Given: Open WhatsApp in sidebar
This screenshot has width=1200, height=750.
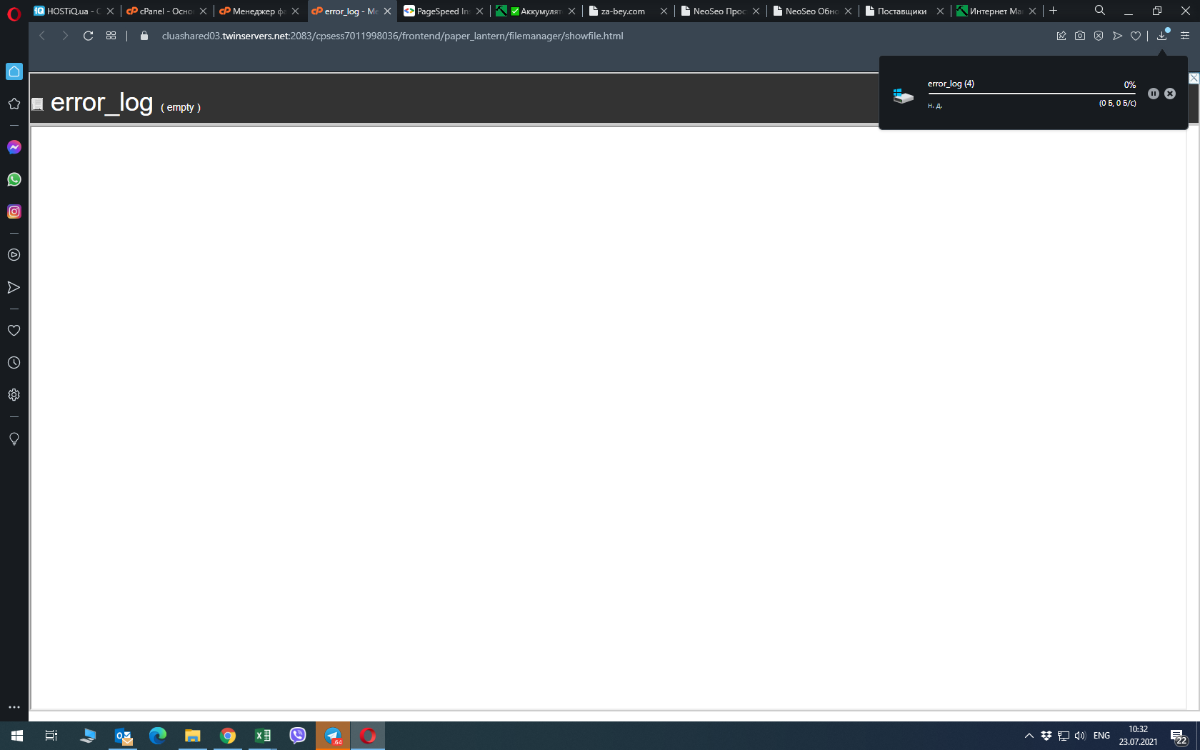Looking at the screenshot, I should (14, 179).
